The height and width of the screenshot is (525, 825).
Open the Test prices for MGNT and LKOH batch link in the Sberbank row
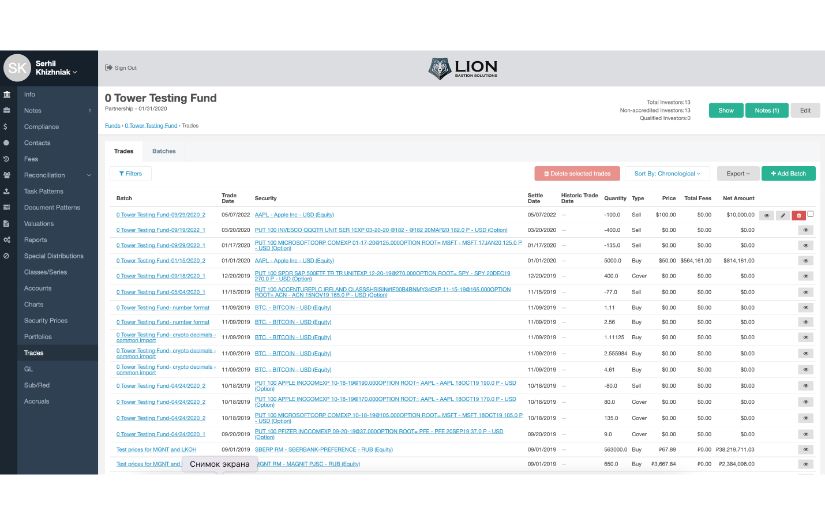[x=156, y=450]
